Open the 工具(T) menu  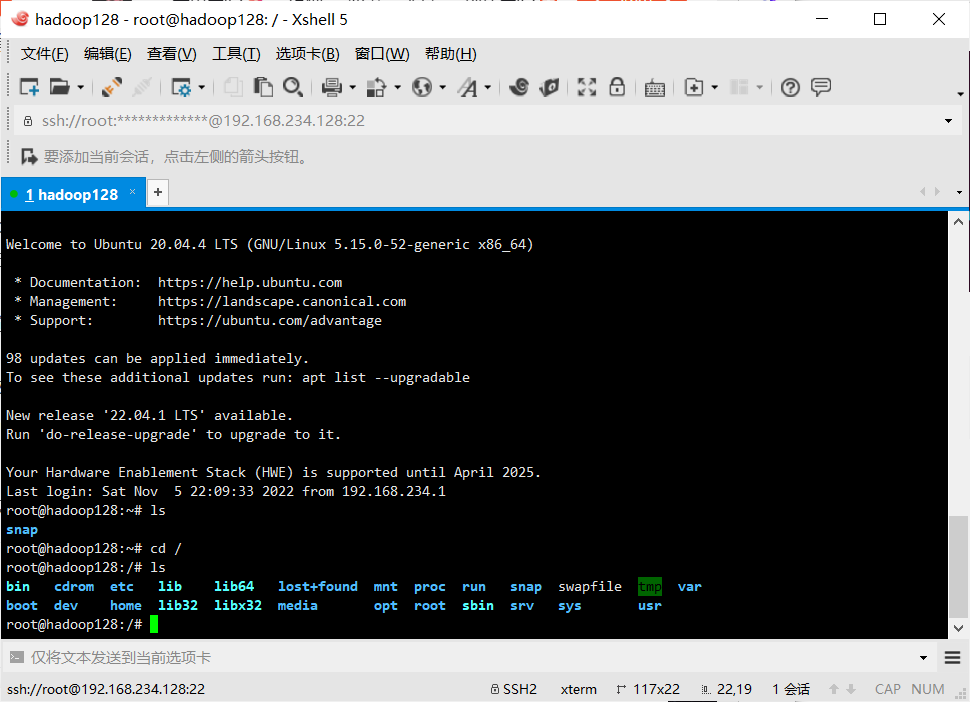236,54
